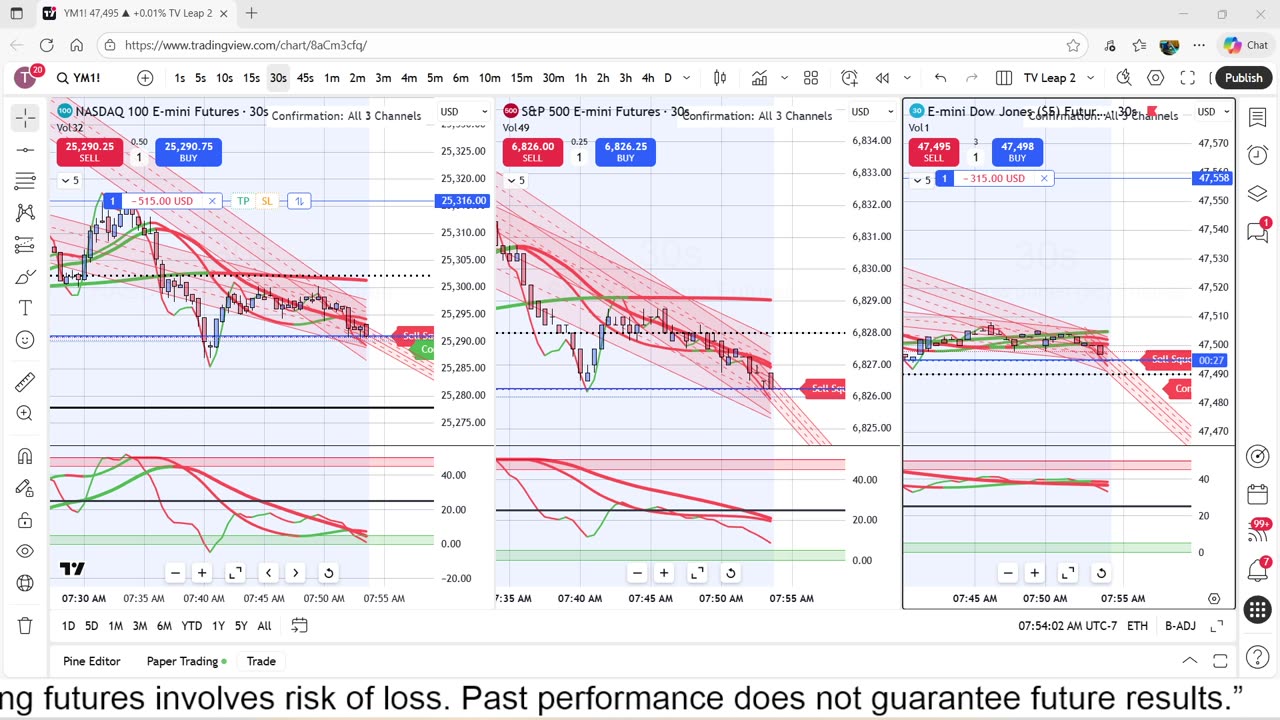The height and width of the screenshot is (720, 1280).
Task: Open the Trade tab
Action: [x=261, y=661]
